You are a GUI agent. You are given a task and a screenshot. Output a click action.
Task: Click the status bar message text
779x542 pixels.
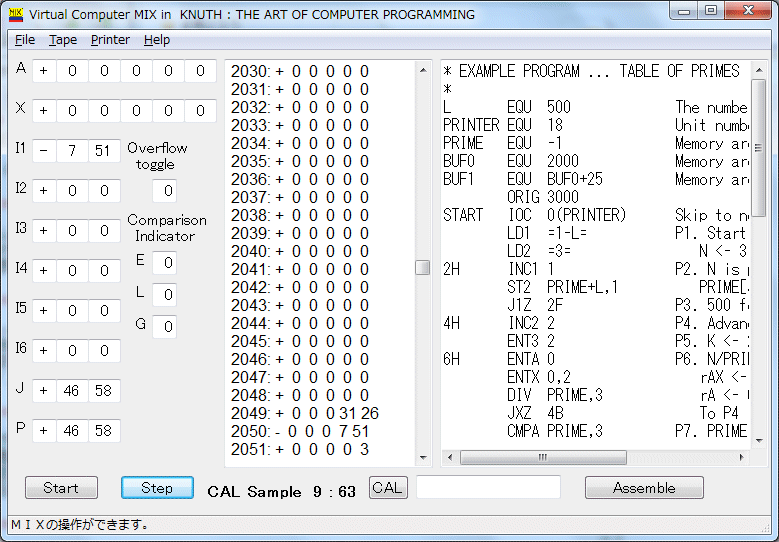(80, 525)
